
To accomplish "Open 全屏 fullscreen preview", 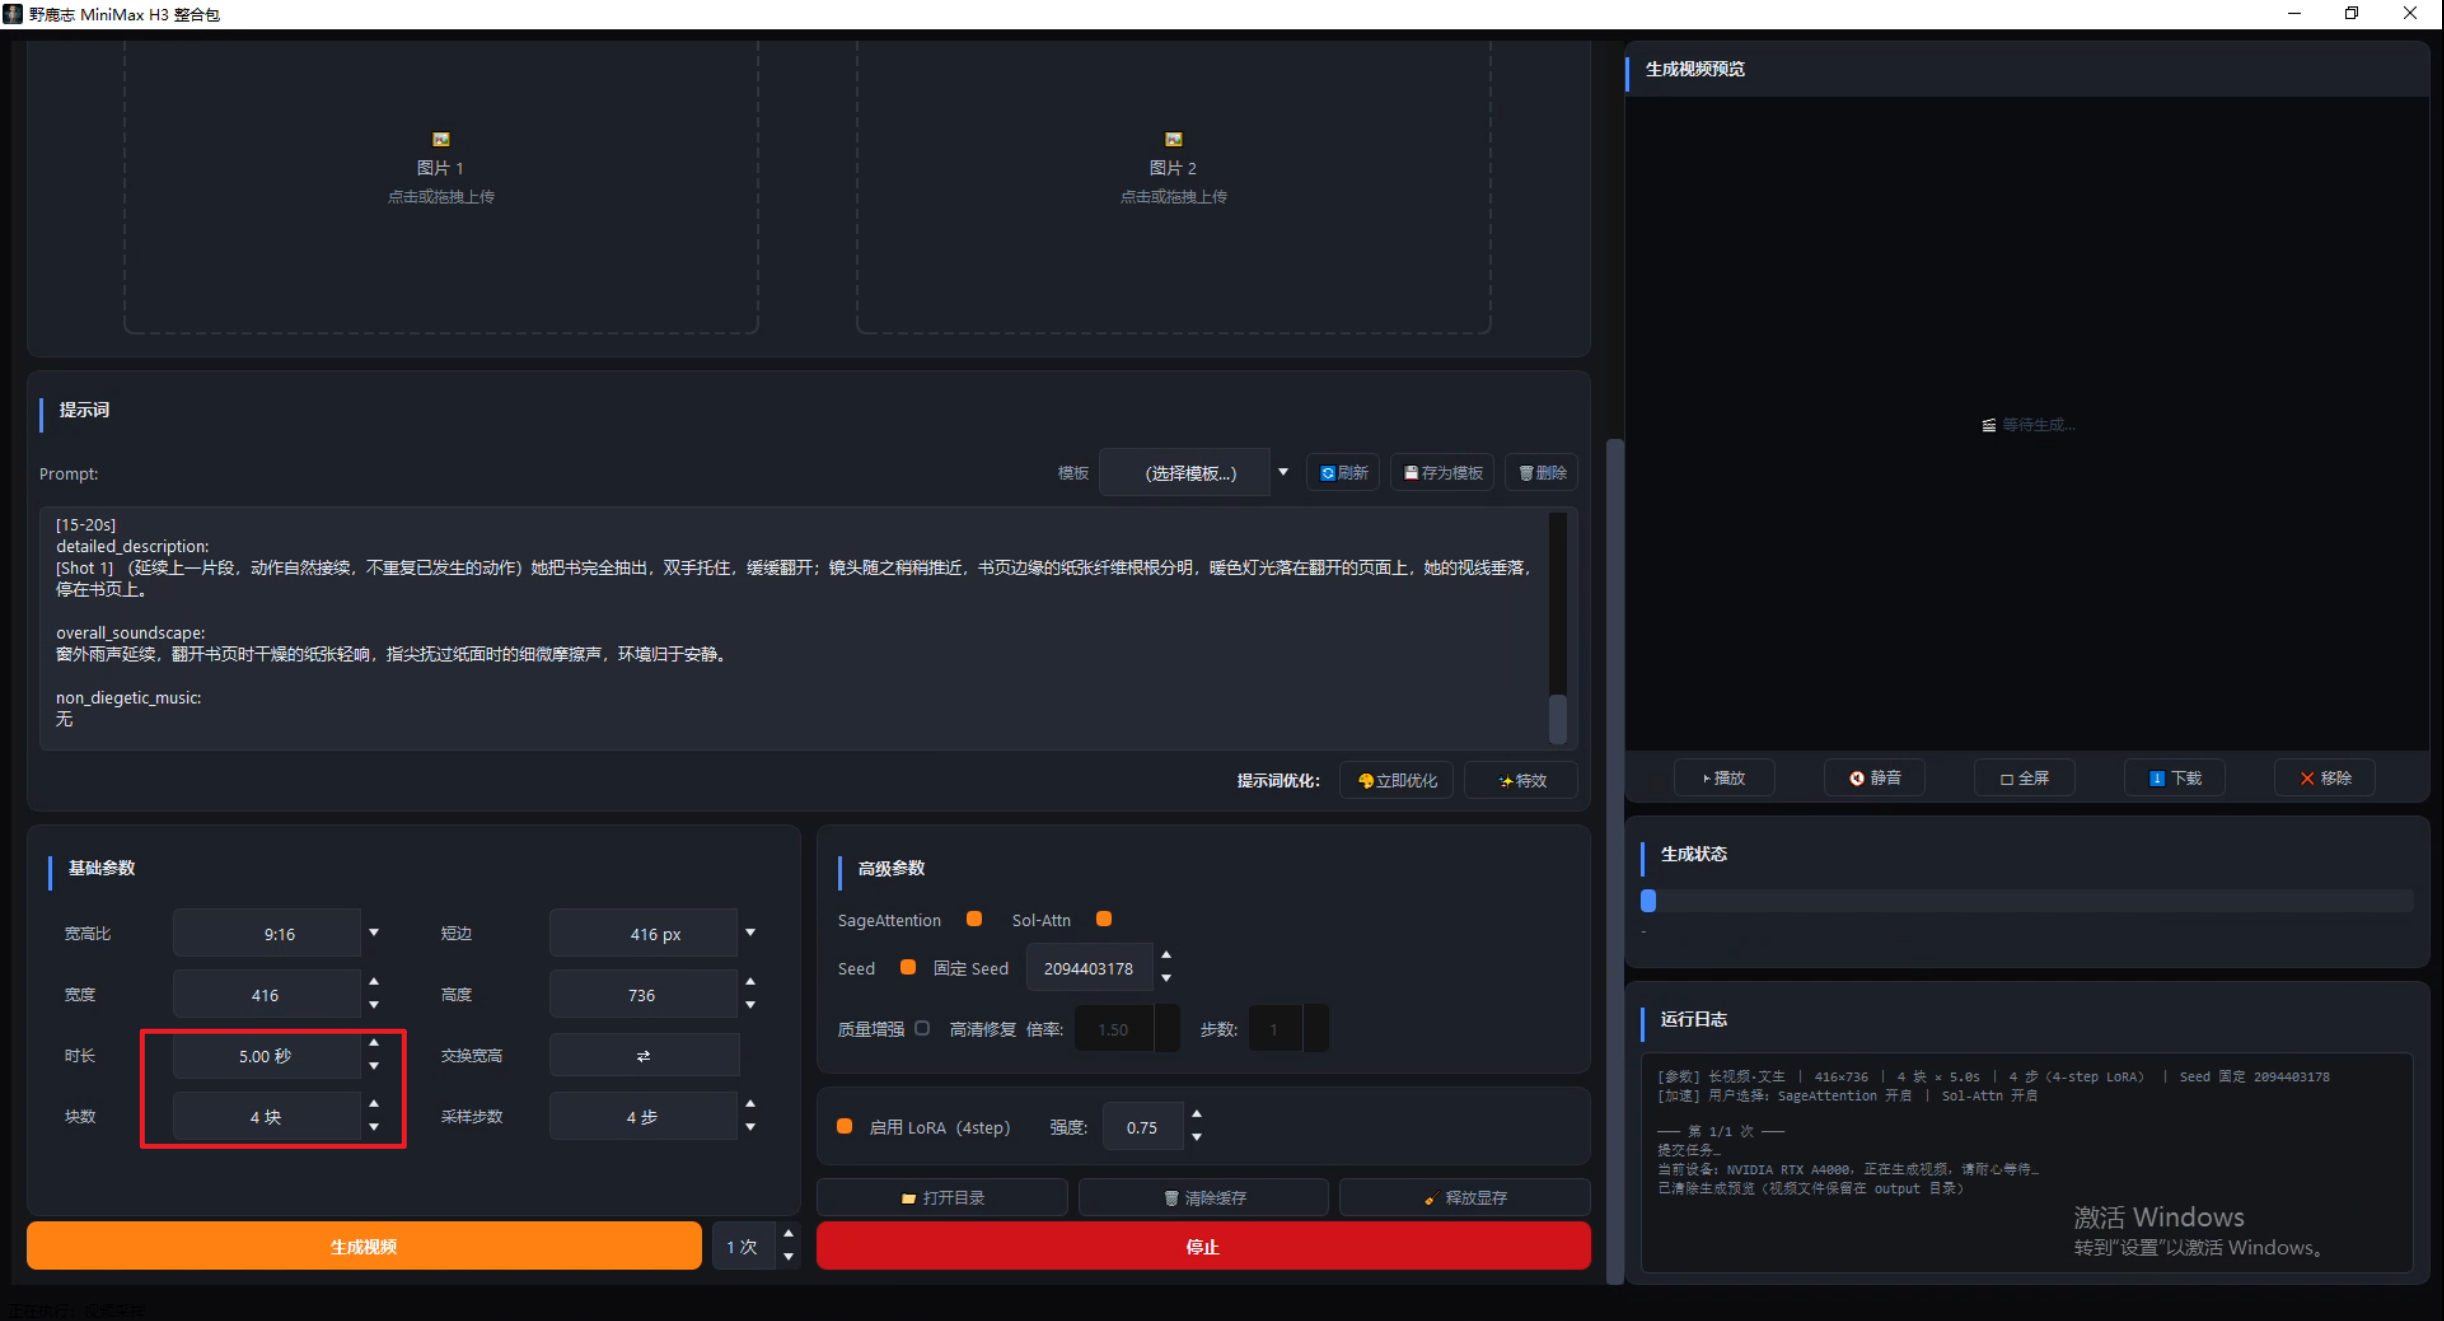I will 2024,778.
